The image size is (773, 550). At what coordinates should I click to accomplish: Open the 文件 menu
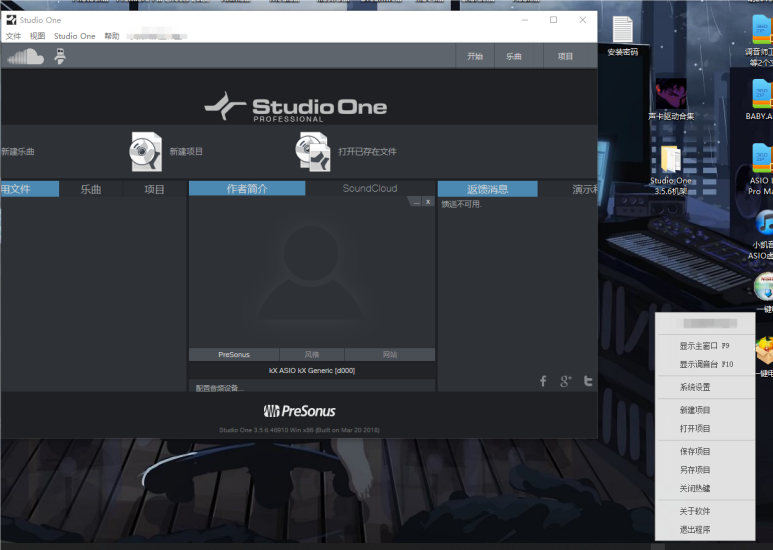click(13, 36)
